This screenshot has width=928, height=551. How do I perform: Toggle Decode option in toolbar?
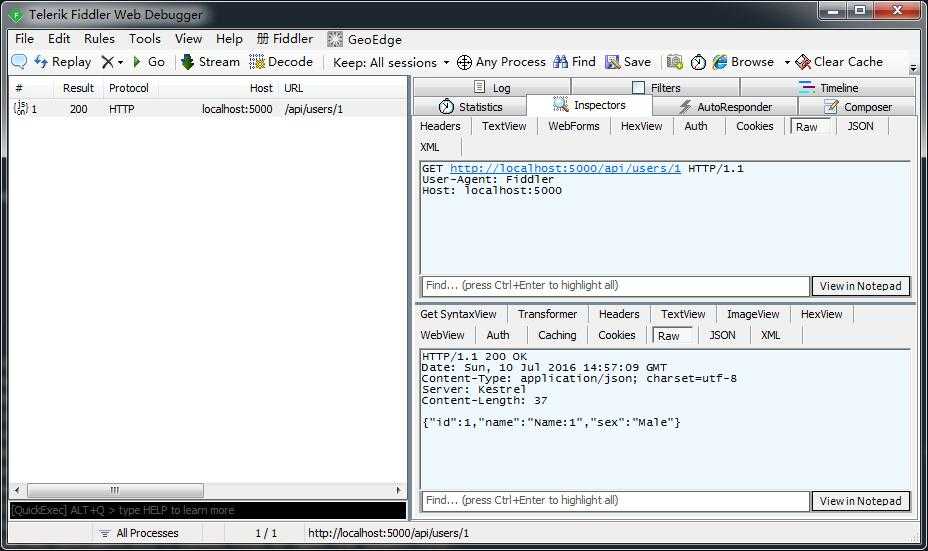(x=281, y=62)
